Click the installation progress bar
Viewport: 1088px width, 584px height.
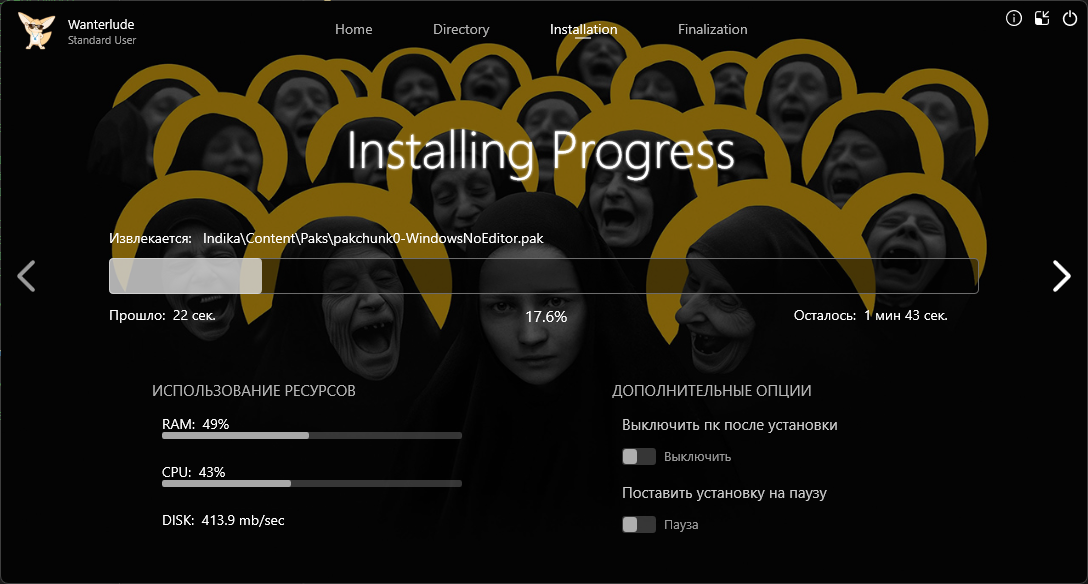point(543,276)
